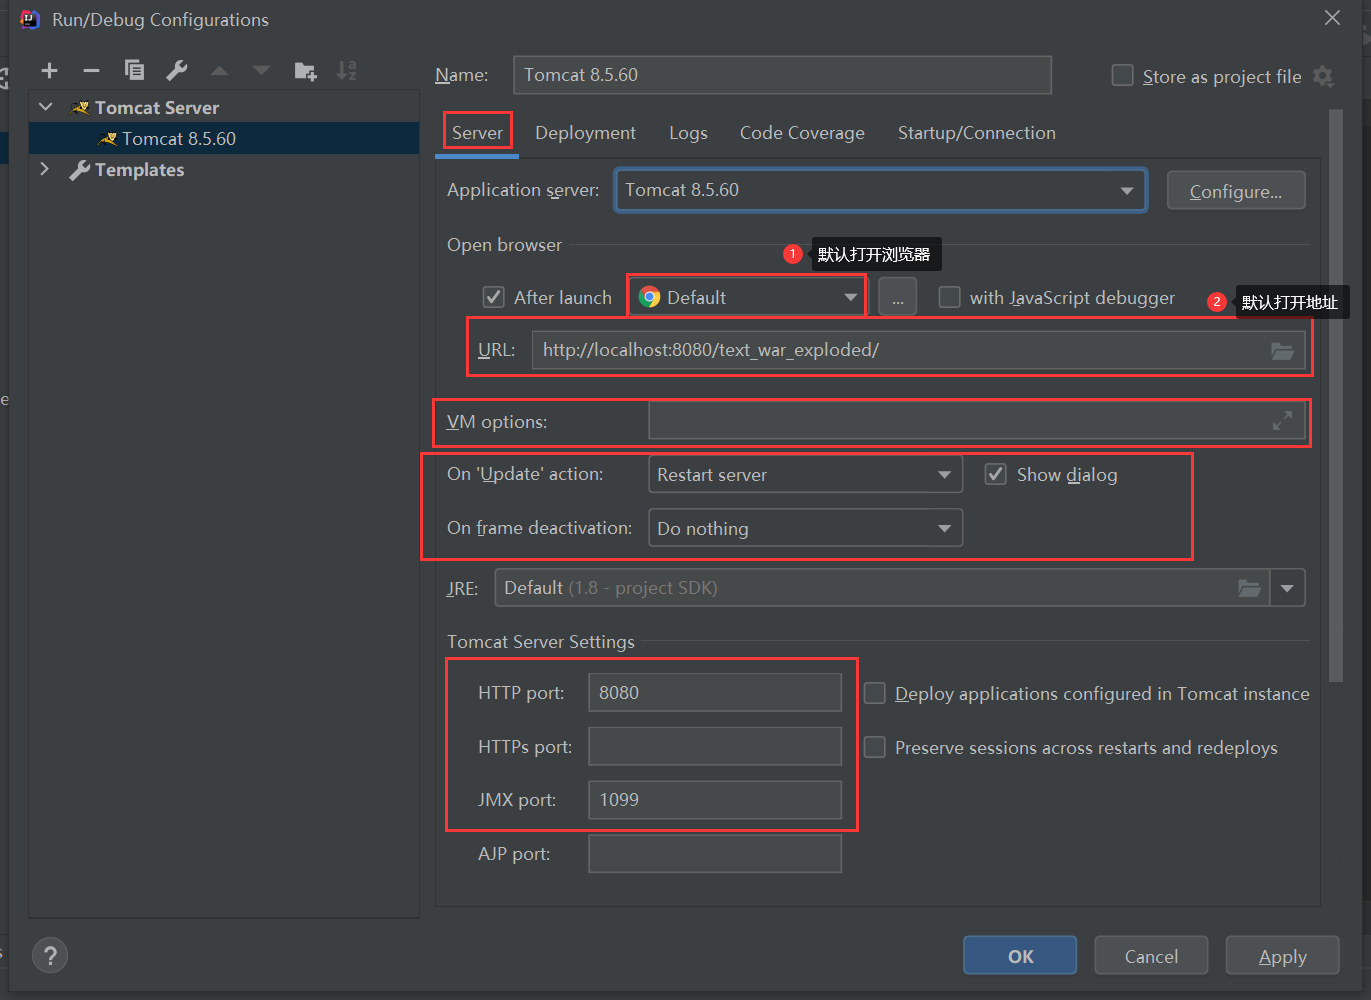Collapse the Tomcat Server tree node

pyautogui.click(x=46, y=106)
